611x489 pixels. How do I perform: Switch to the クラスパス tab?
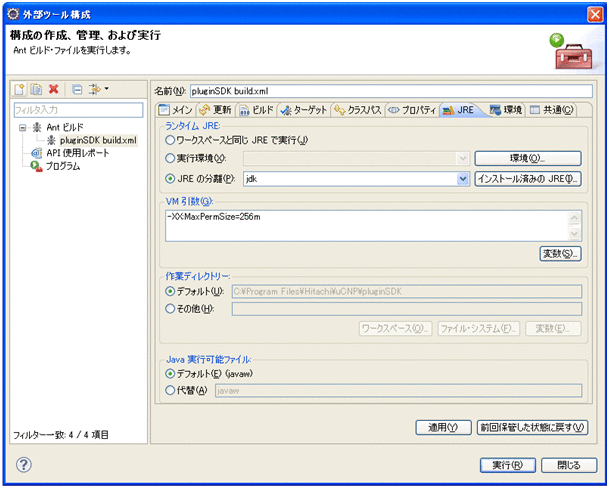point(358,110)
